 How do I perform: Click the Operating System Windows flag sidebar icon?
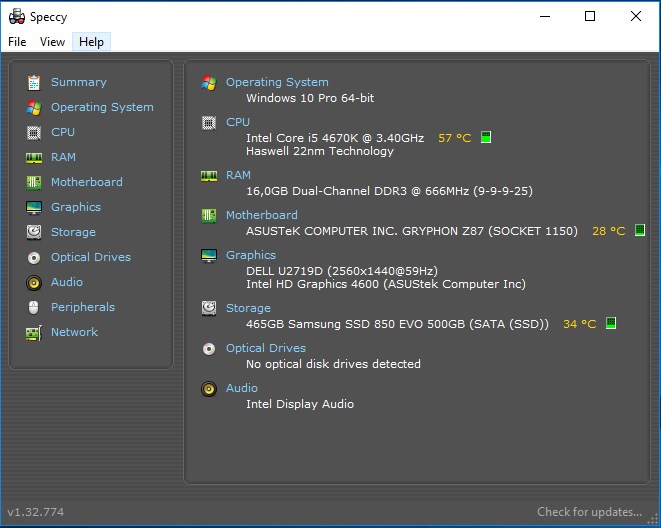click(34, 107)
